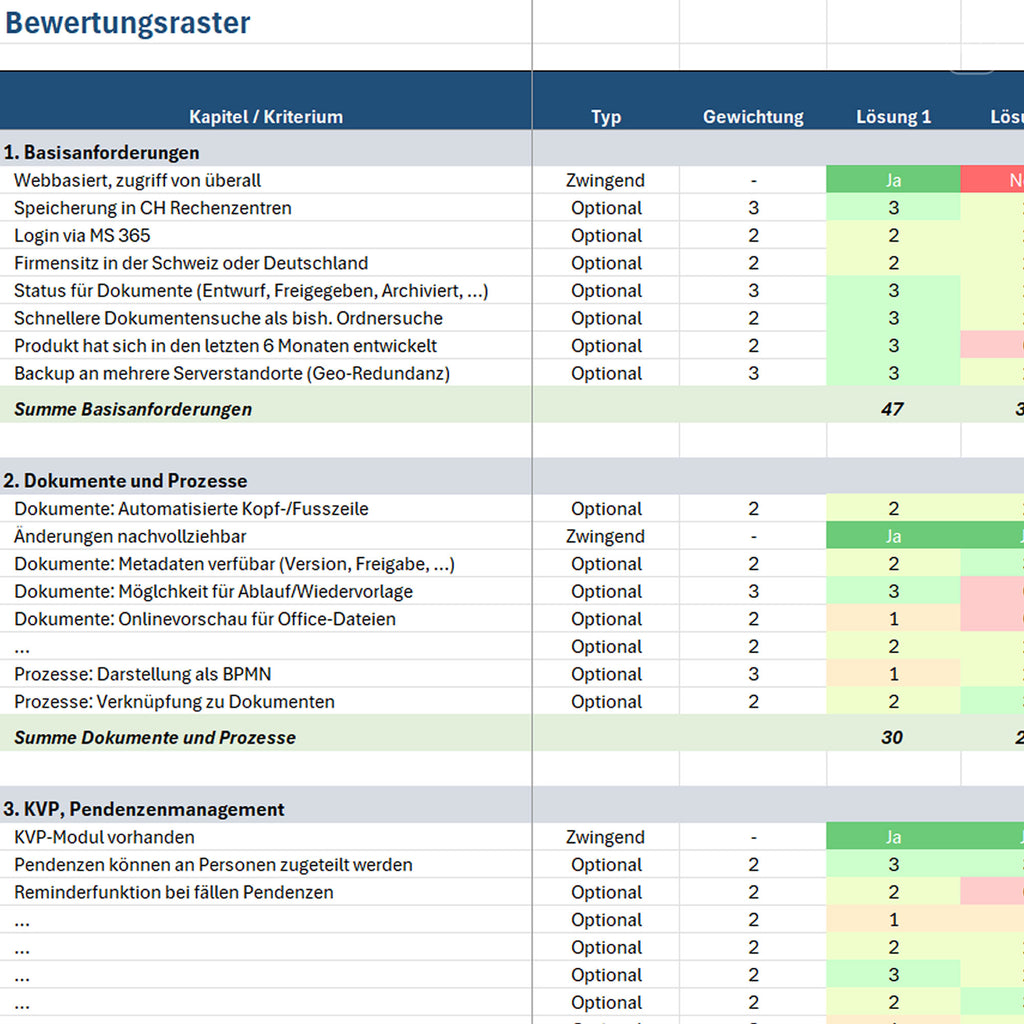Click Zwingend in the Webbasiert row
The image size is (1024, 1024).
pyautogui.click(x=605, y=180)
